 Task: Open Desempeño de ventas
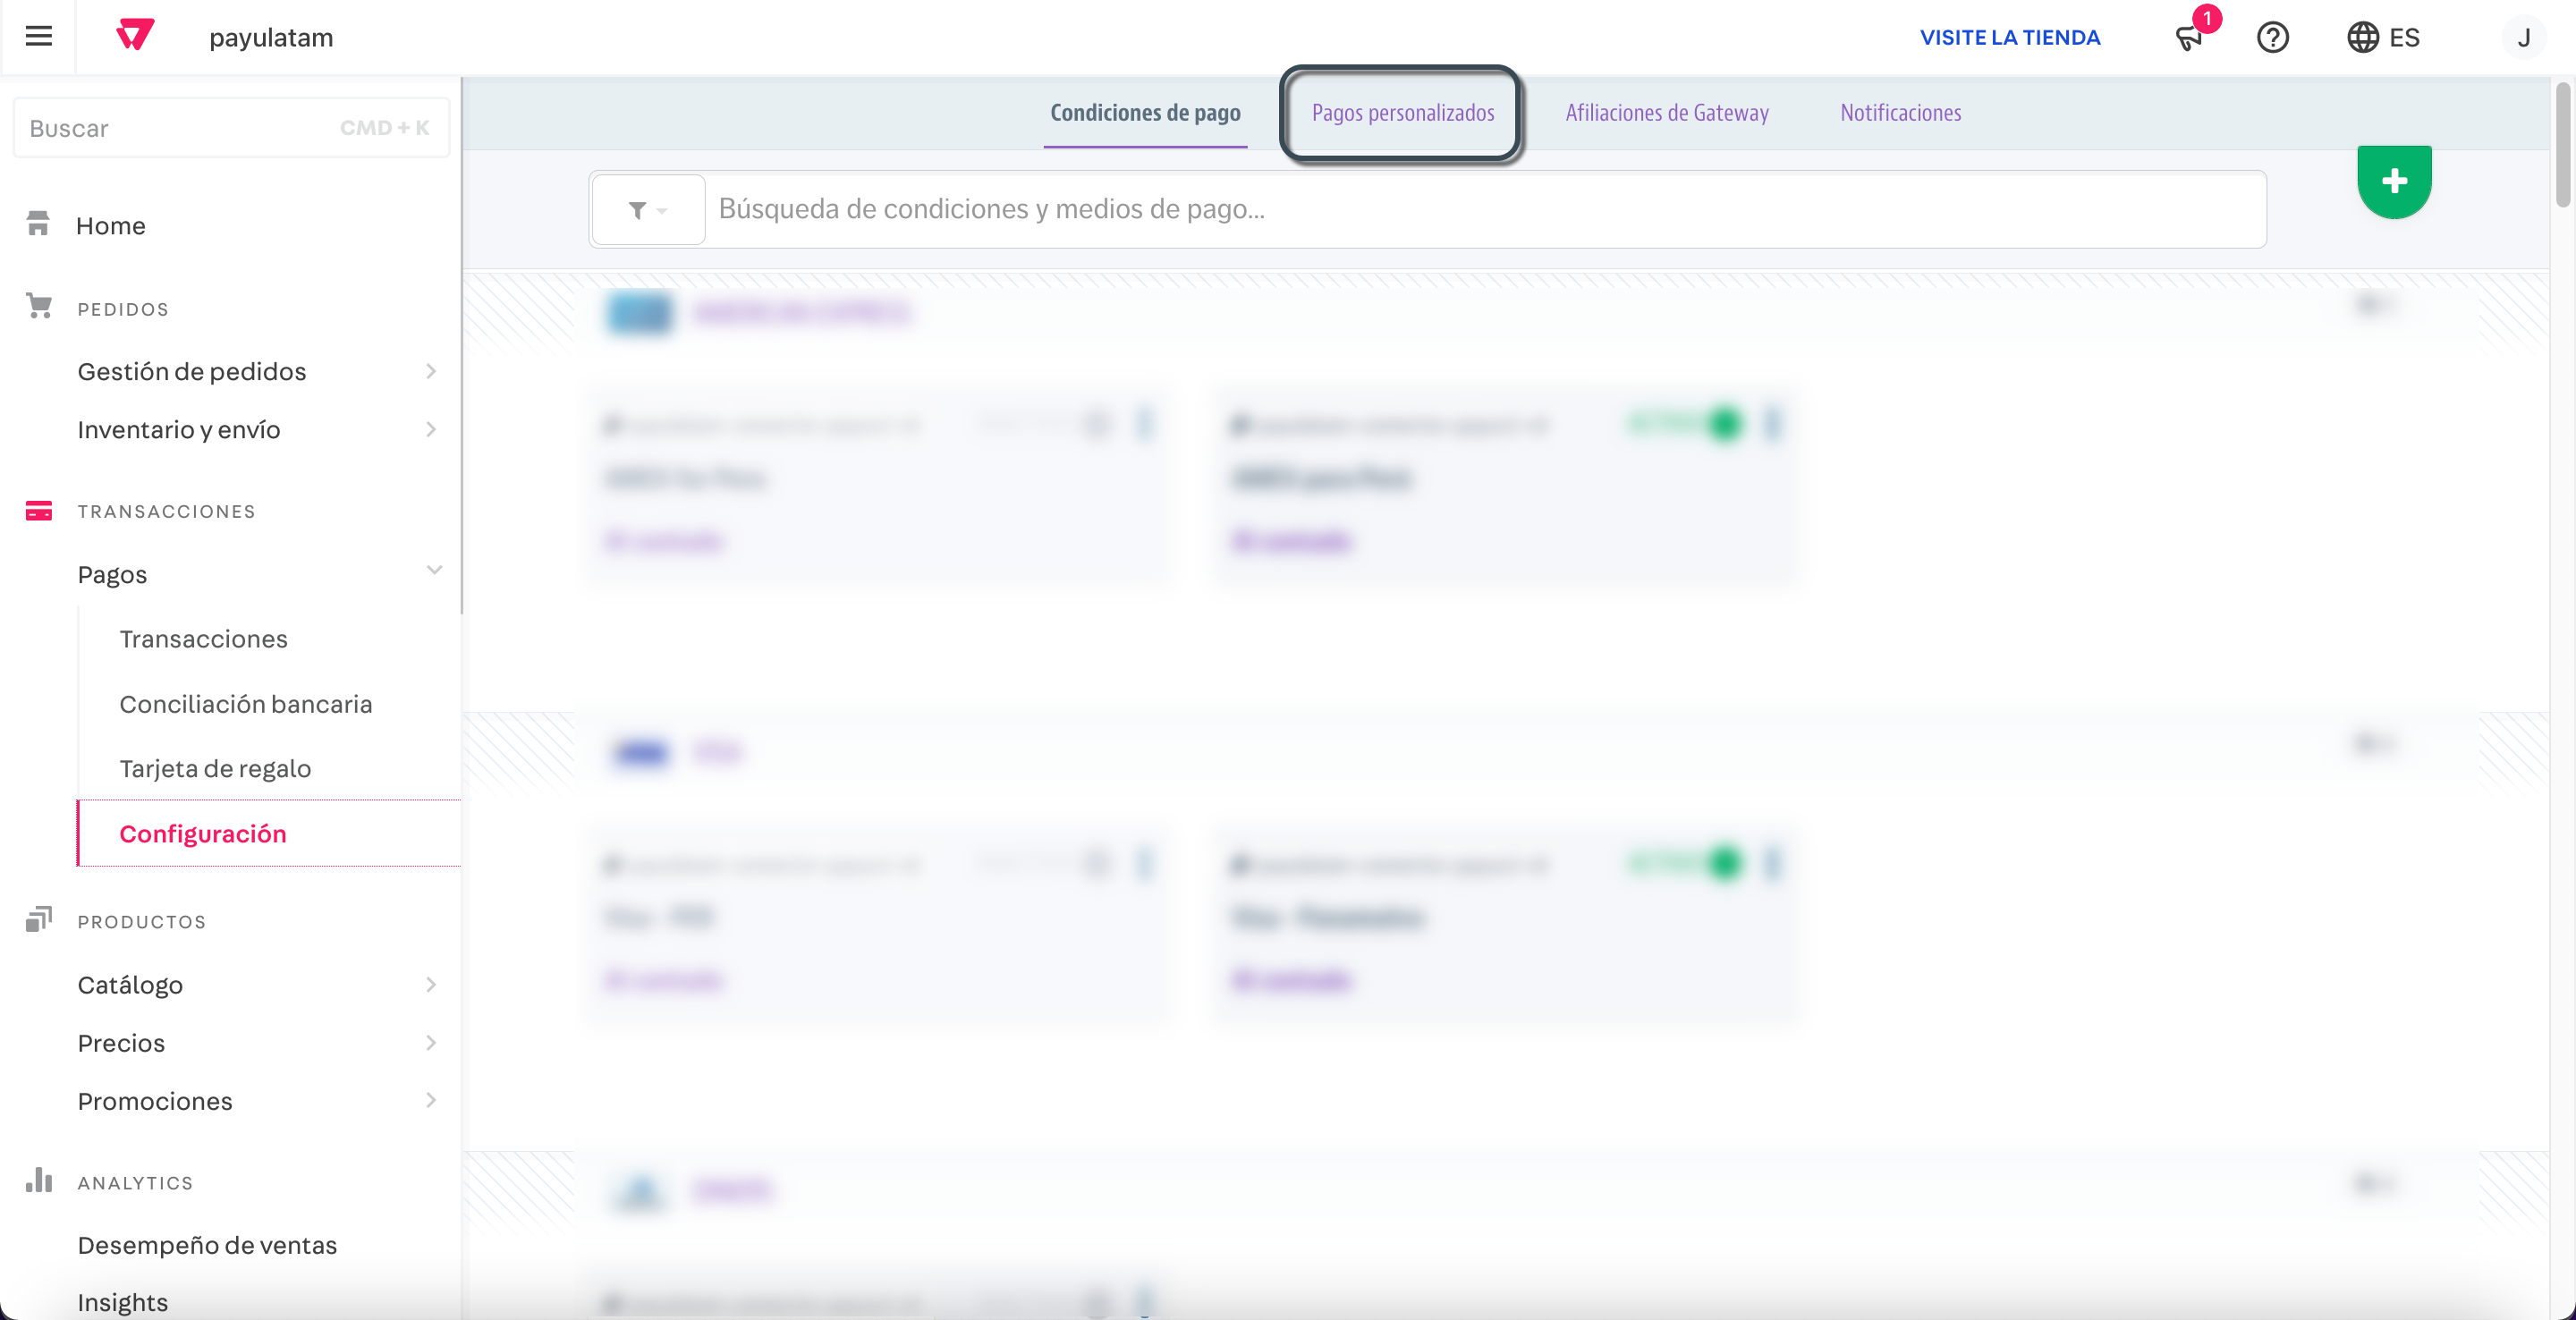[207, 1245]
